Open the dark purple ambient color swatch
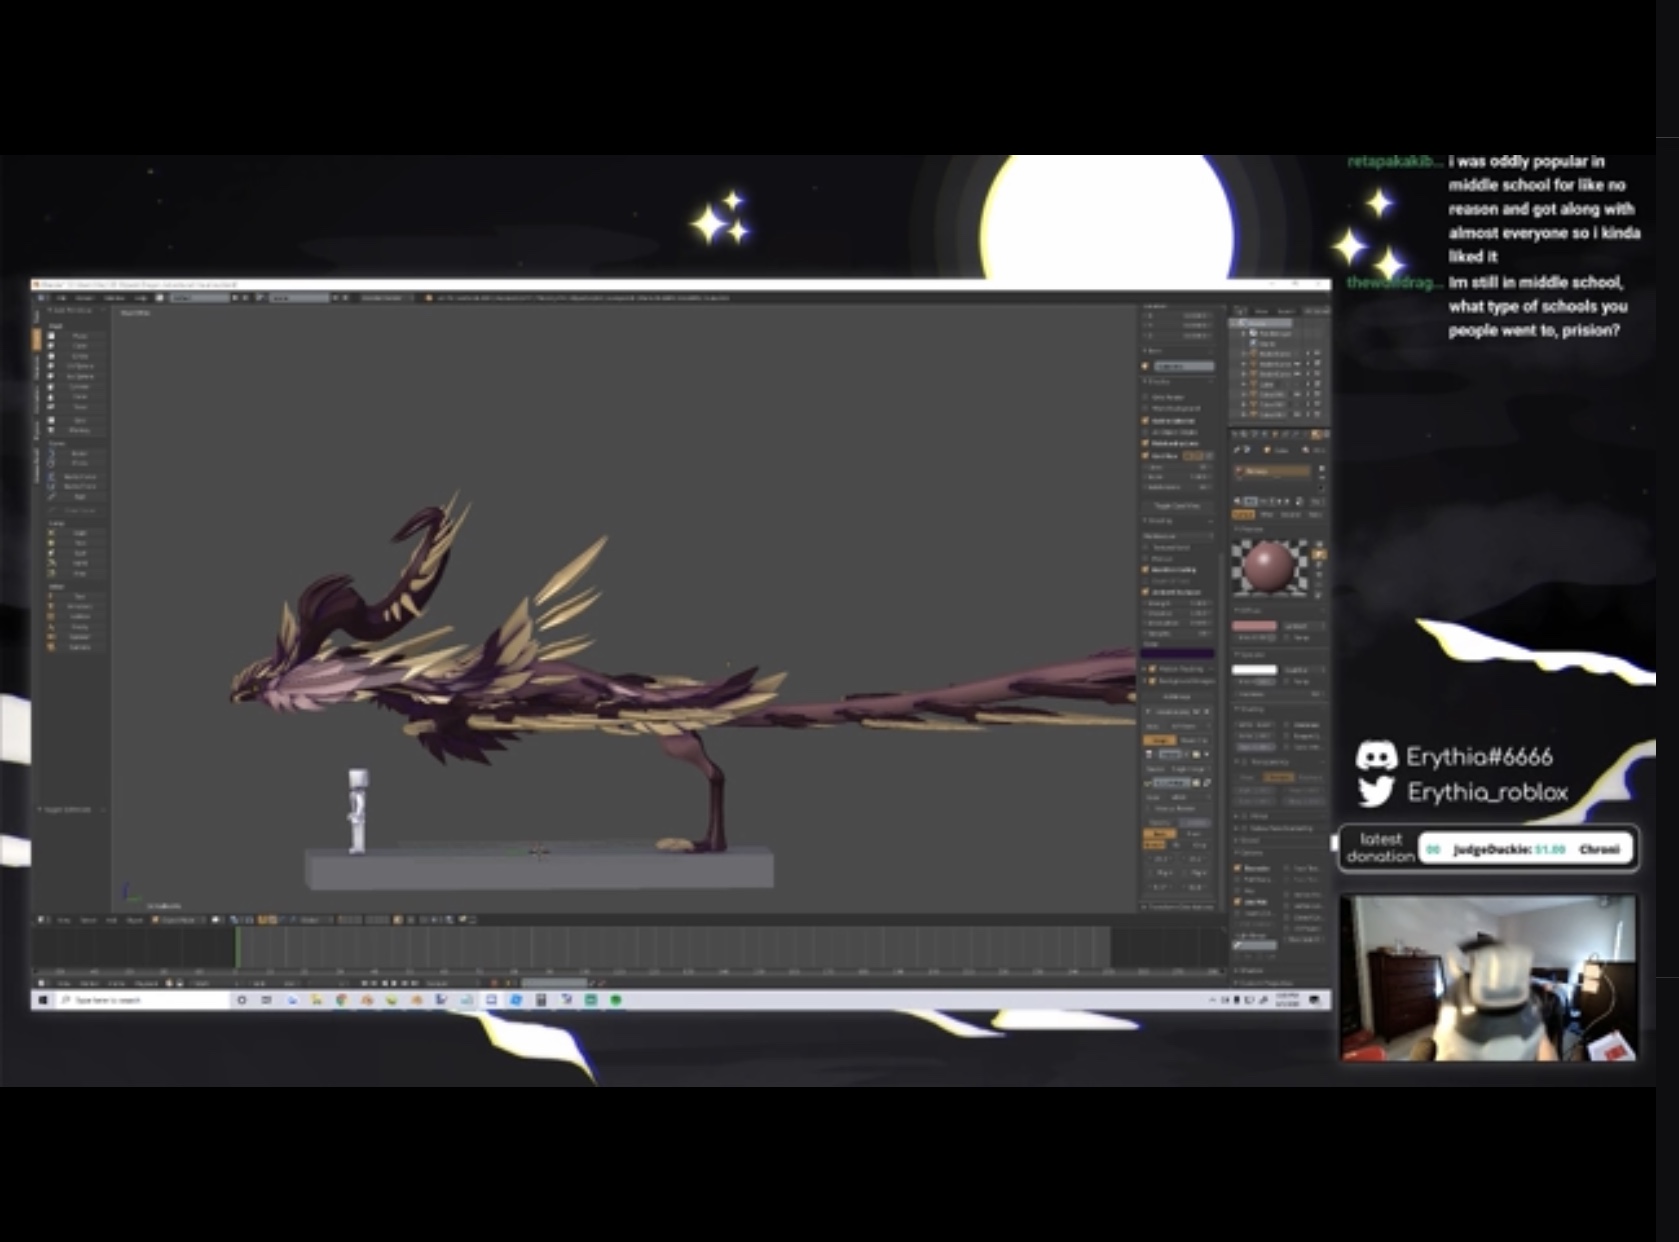Viewport: 1679px width, 1242px height. 1178,653
